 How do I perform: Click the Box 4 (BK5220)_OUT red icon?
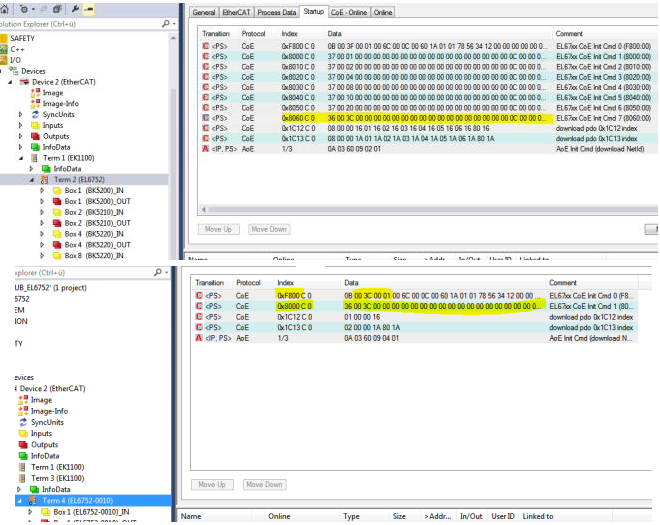tap(57, 245)
